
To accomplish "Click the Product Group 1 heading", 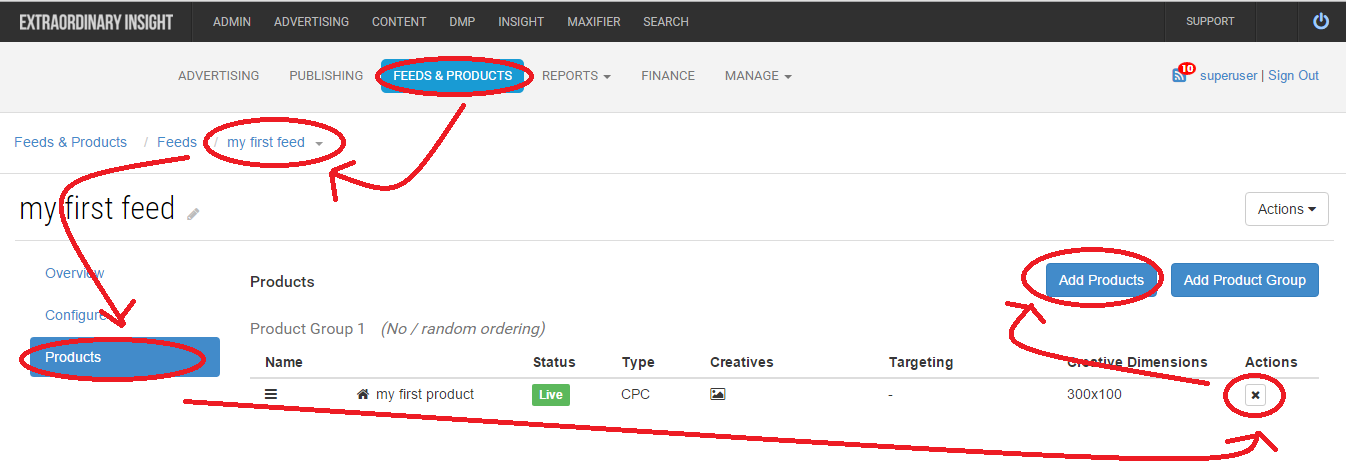I will pyautogui.click(x=308, y=328).
